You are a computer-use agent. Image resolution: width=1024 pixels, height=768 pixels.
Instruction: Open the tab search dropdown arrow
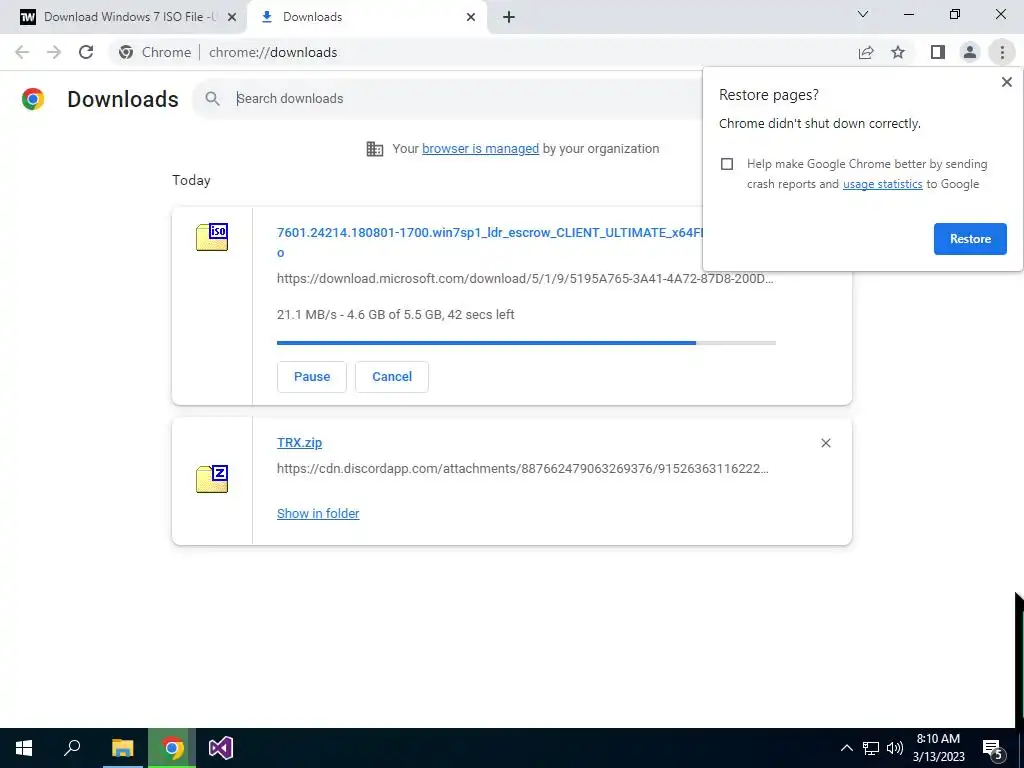pos(863,14)
